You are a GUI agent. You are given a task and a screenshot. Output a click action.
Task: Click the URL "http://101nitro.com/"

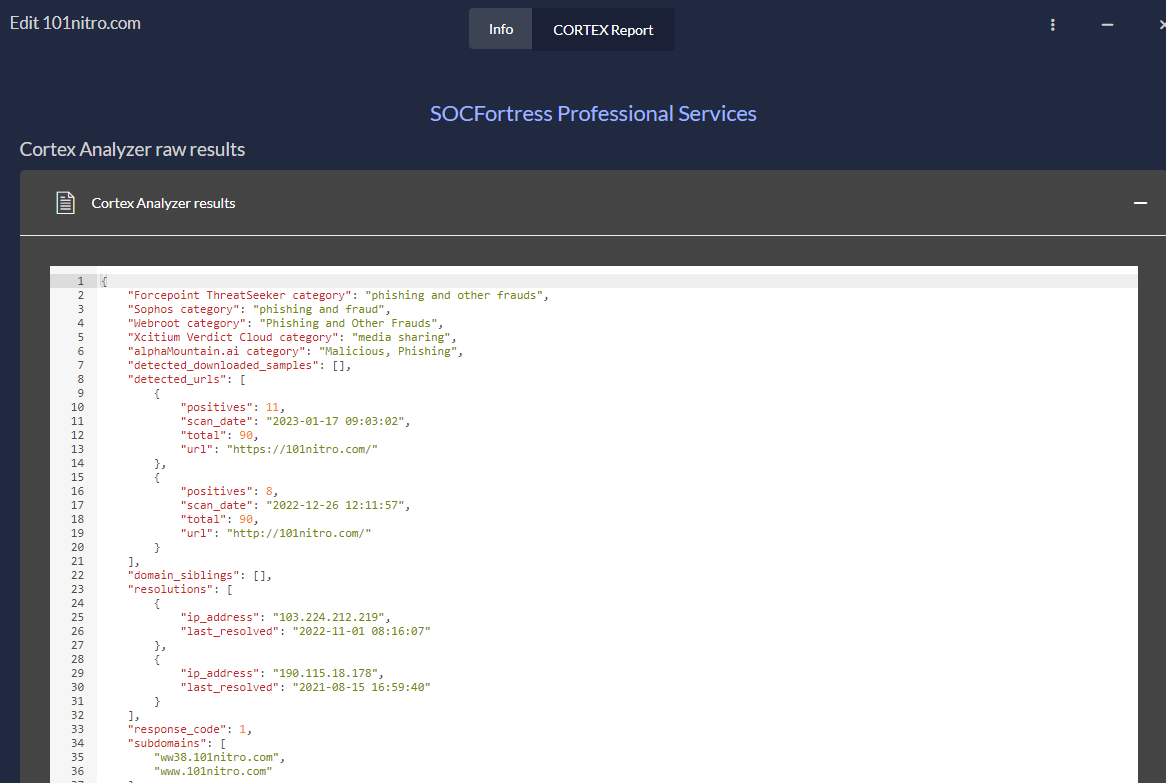299,533
